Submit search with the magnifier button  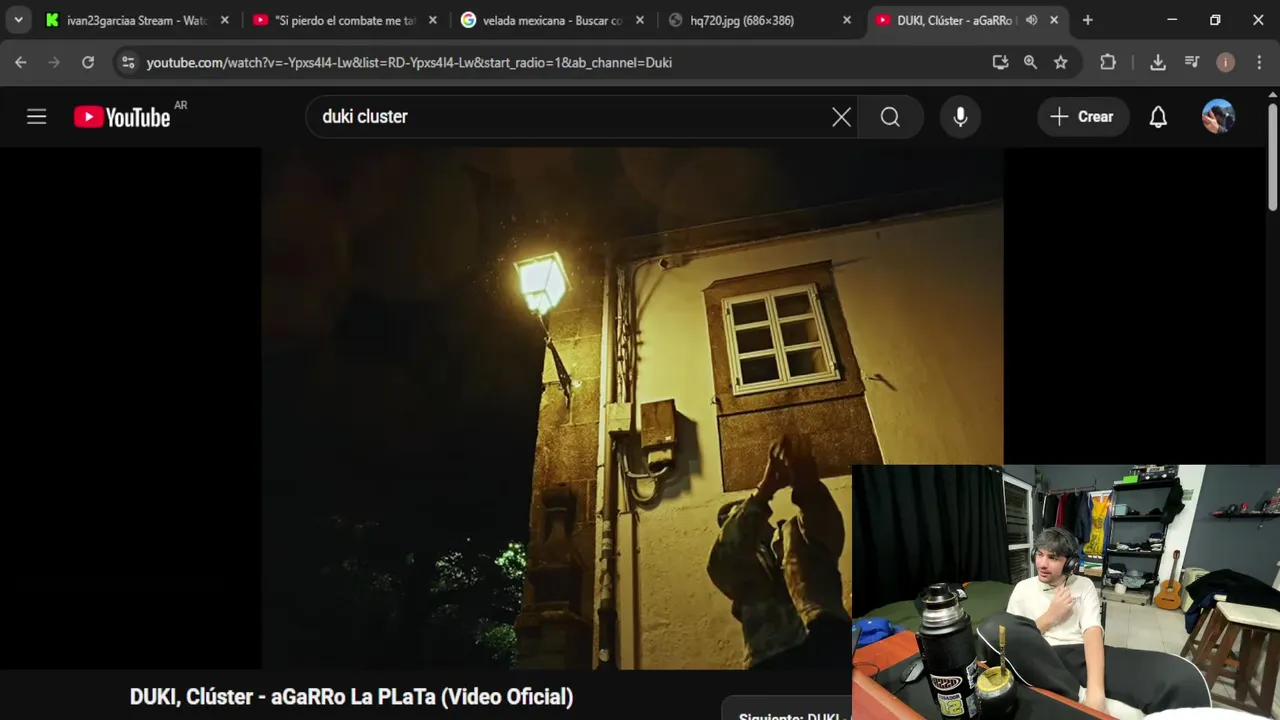(x=890, y=117)
